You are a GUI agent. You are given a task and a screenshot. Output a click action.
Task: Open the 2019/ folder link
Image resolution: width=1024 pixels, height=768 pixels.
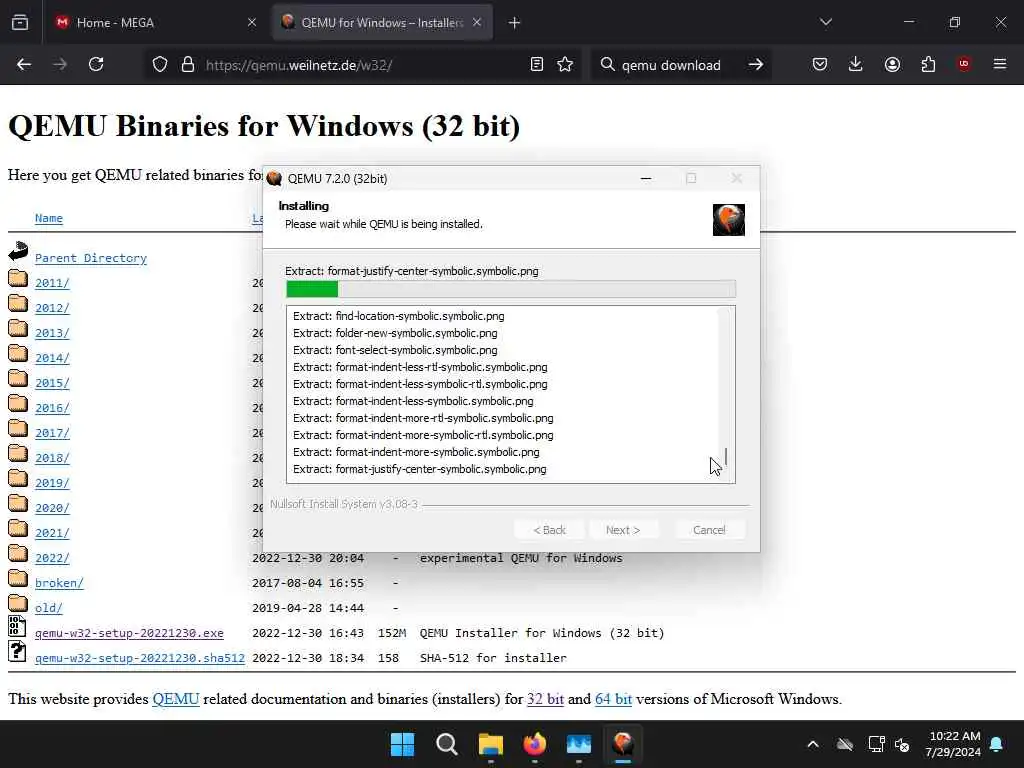52,483
